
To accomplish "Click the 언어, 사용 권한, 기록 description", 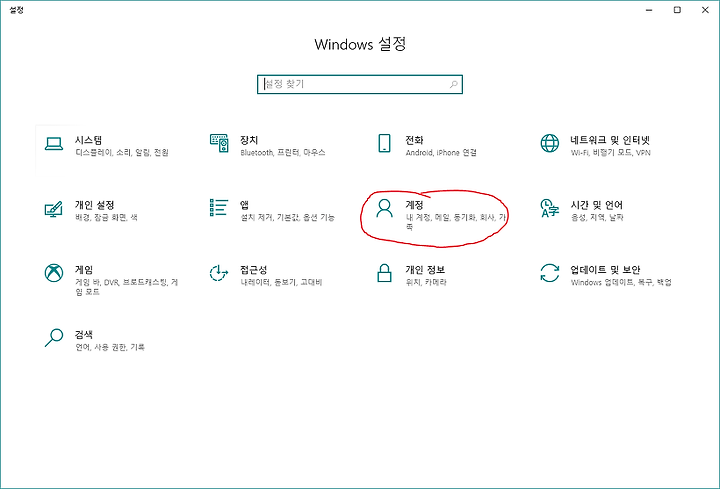I will coord(110,347).
